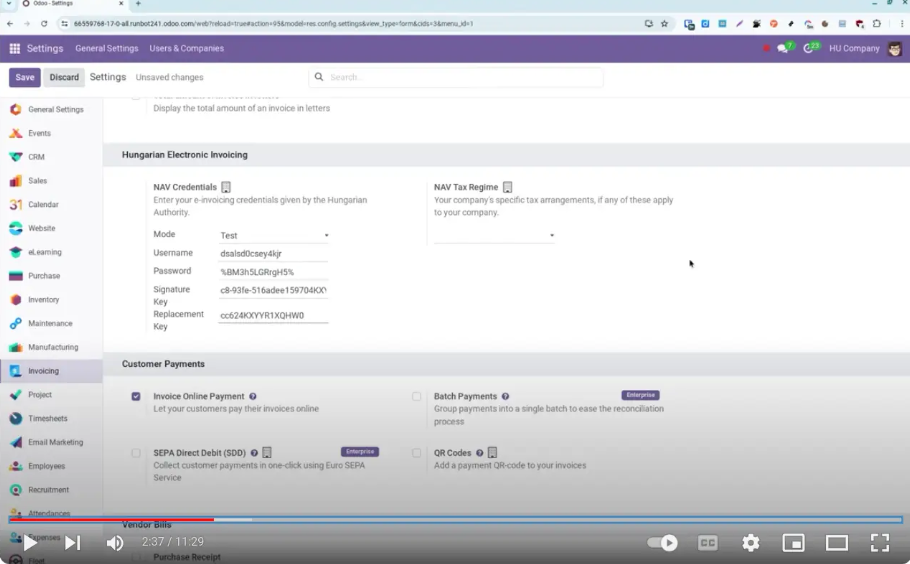Save the settings changes
Screen dimensions: 910x564
(x=25, y=77)
